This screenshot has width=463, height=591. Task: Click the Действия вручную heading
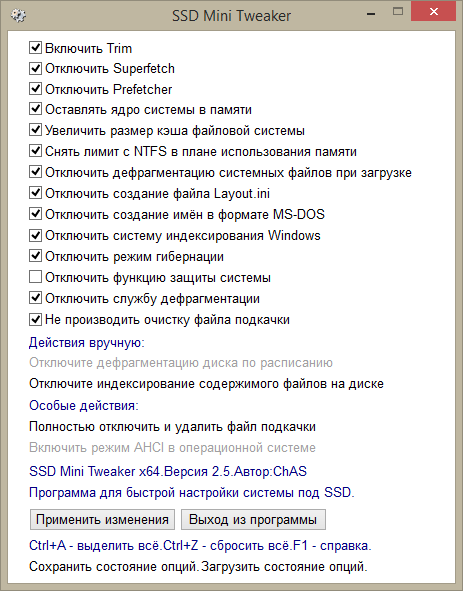coord(87,342)
